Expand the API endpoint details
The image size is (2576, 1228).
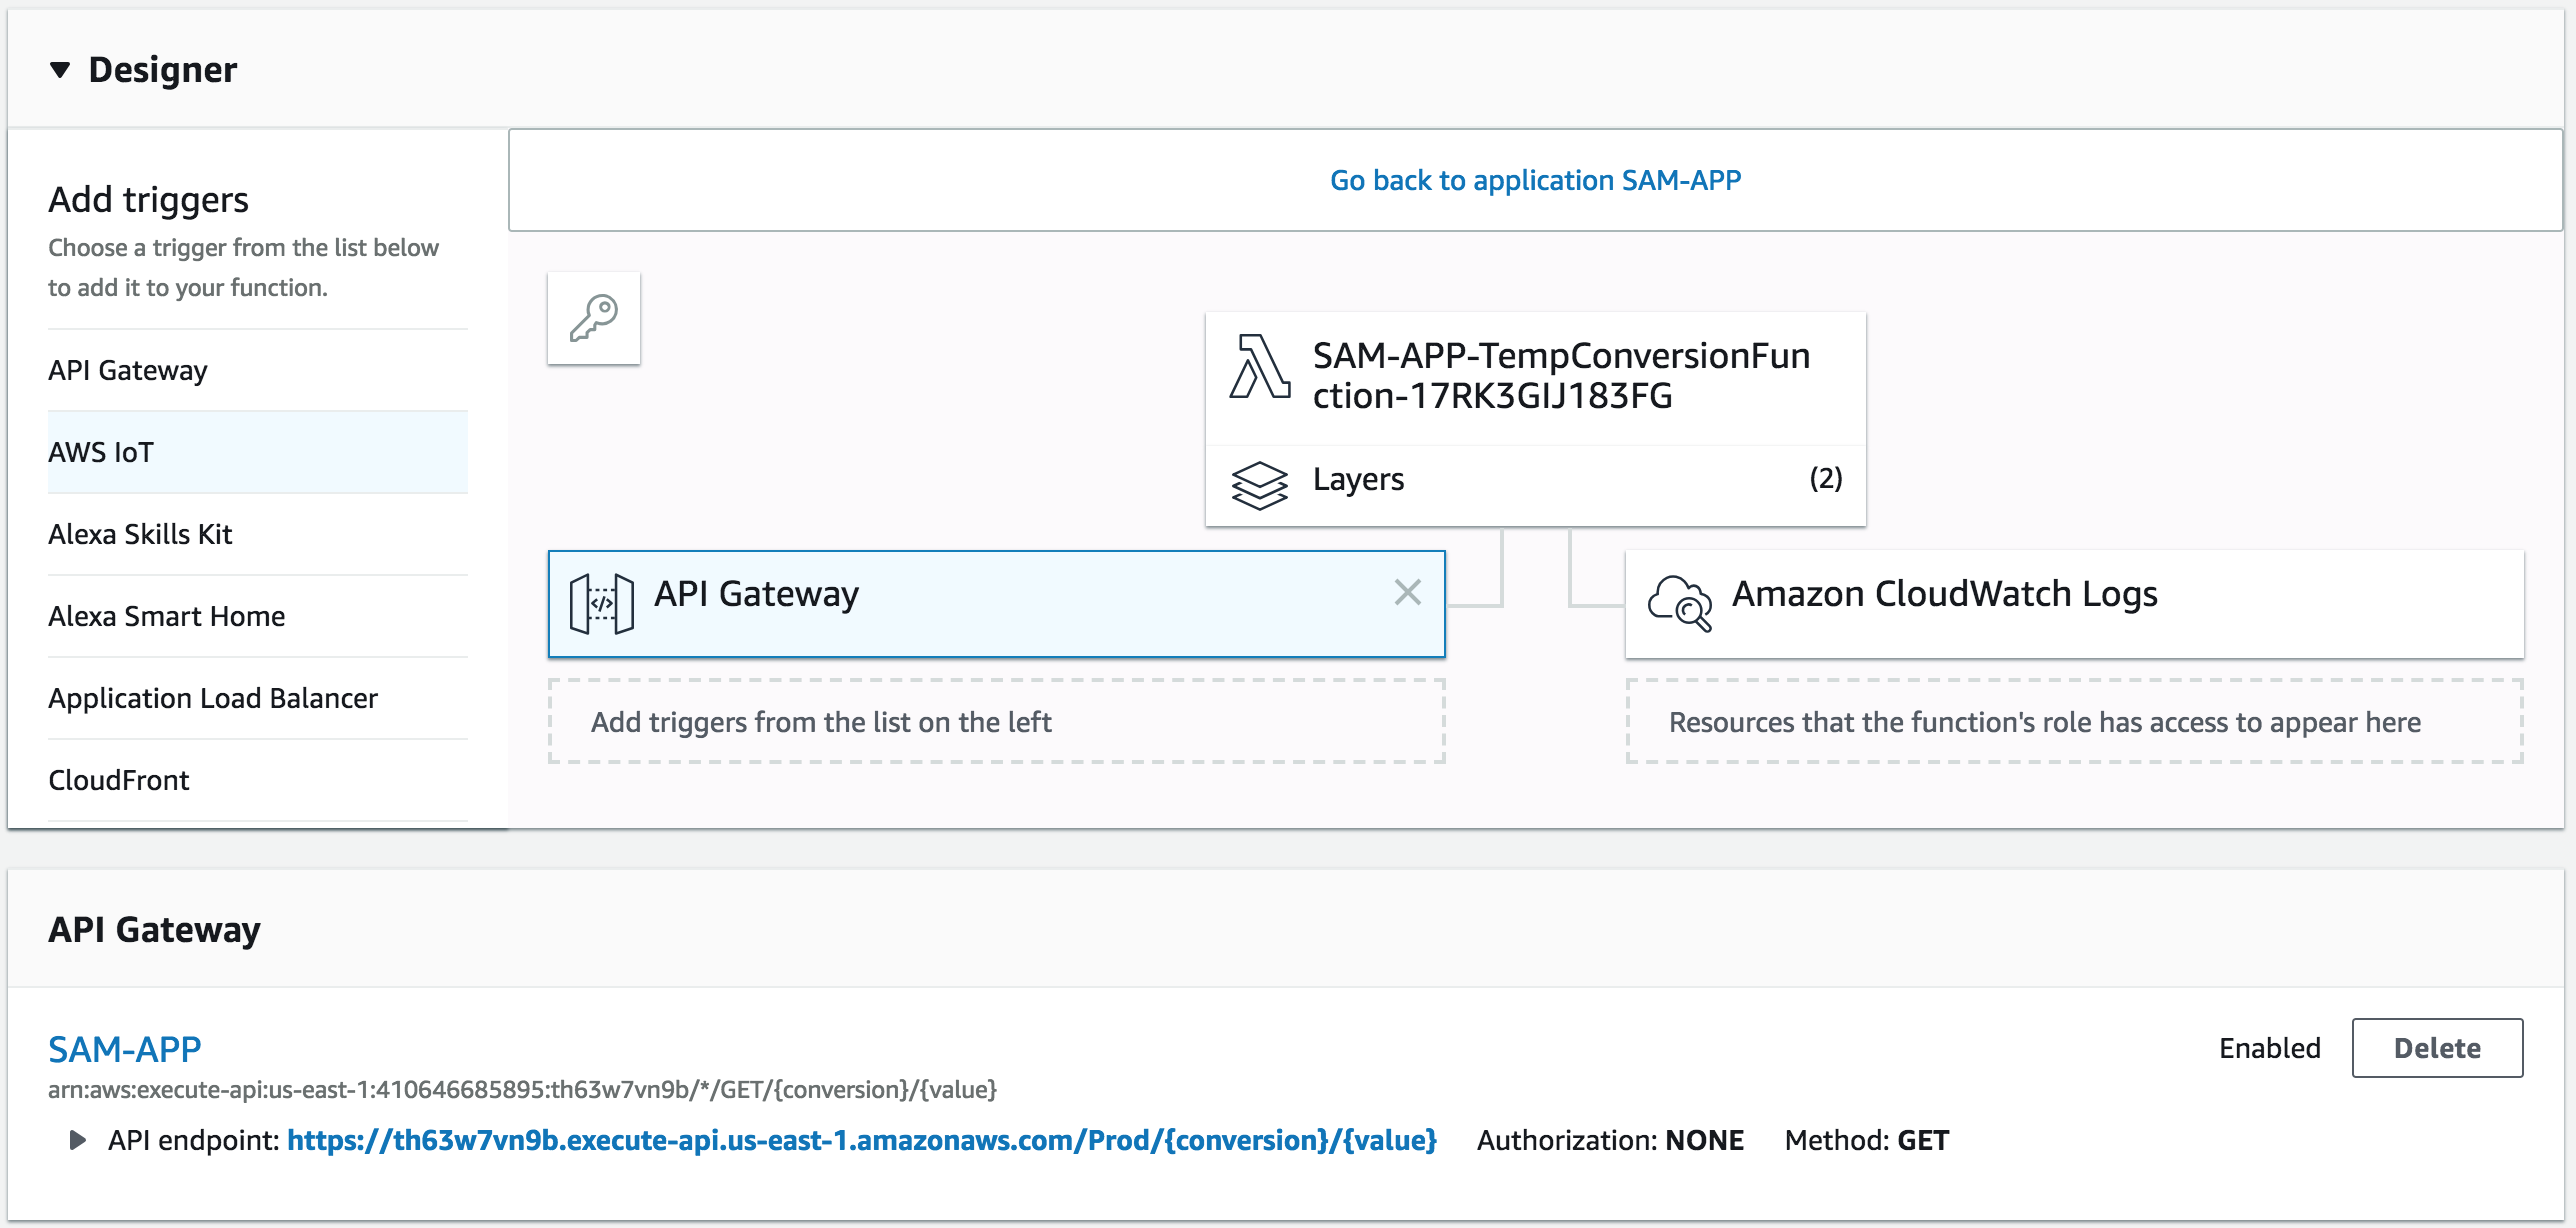coord(79,1140)
